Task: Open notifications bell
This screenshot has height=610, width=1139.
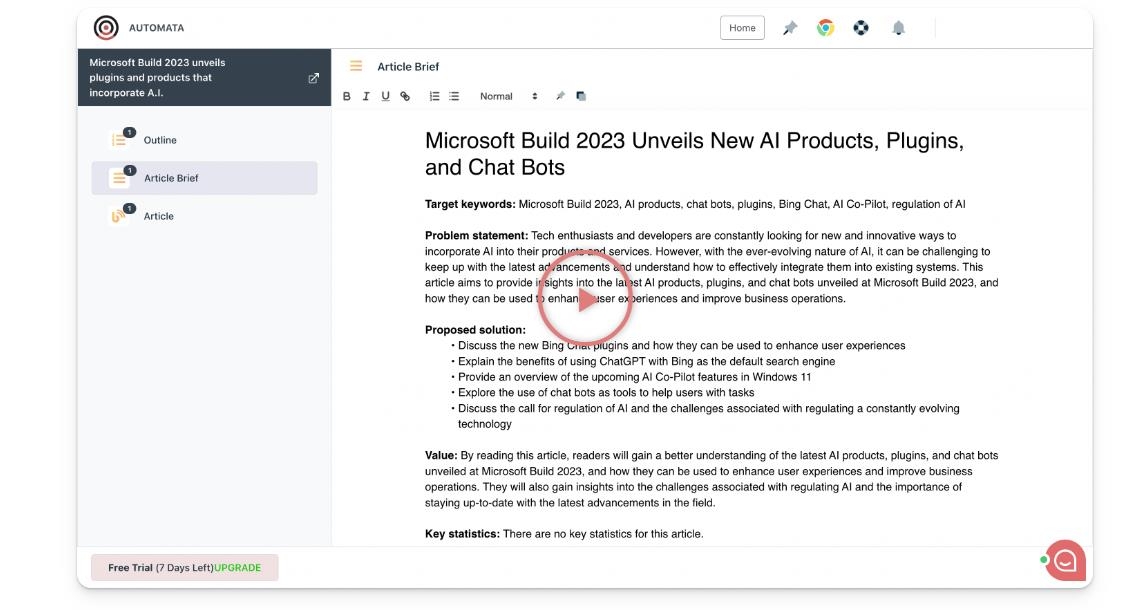Action: 899,28
